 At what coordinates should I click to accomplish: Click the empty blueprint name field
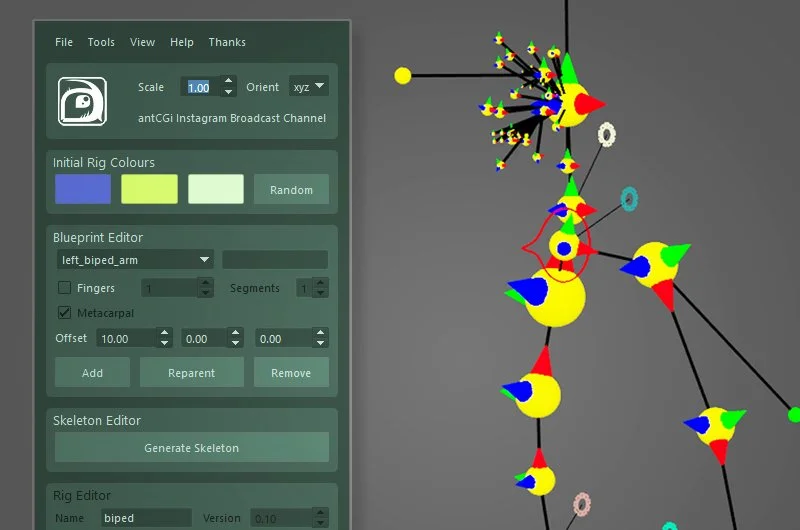[275, 260]
